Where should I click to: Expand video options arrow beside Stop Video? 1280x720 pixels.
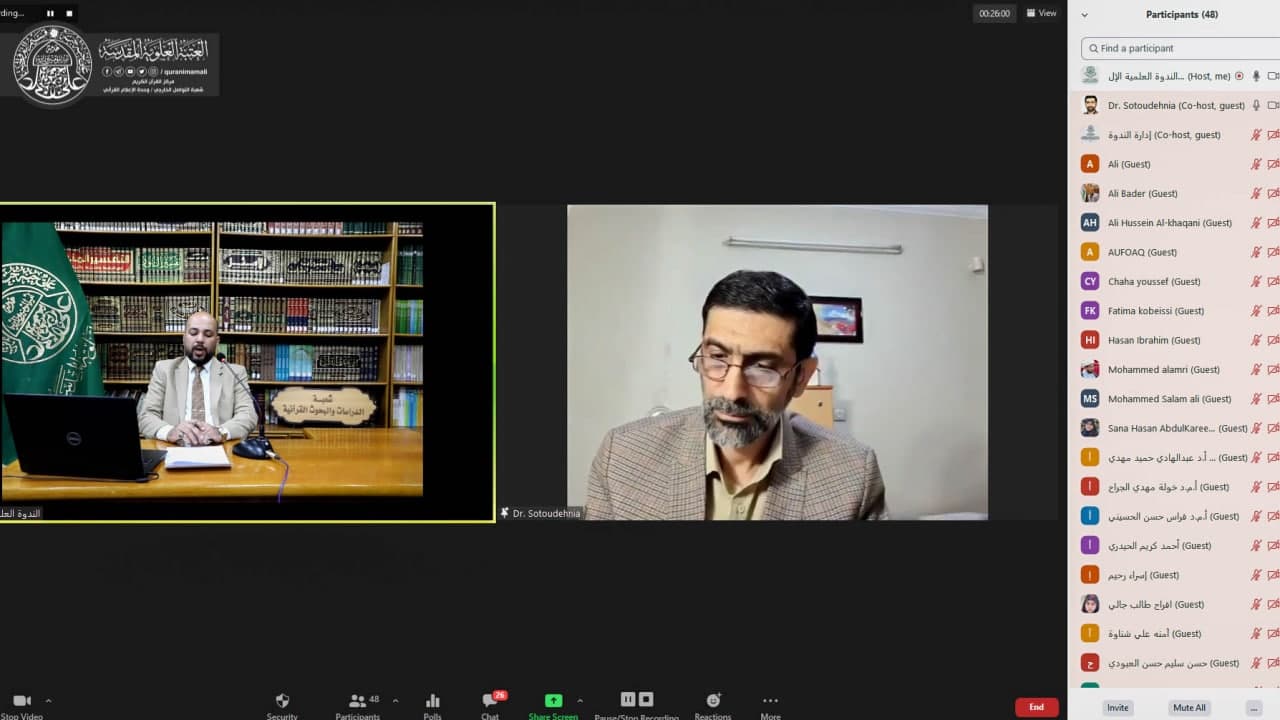click(48, 700)
